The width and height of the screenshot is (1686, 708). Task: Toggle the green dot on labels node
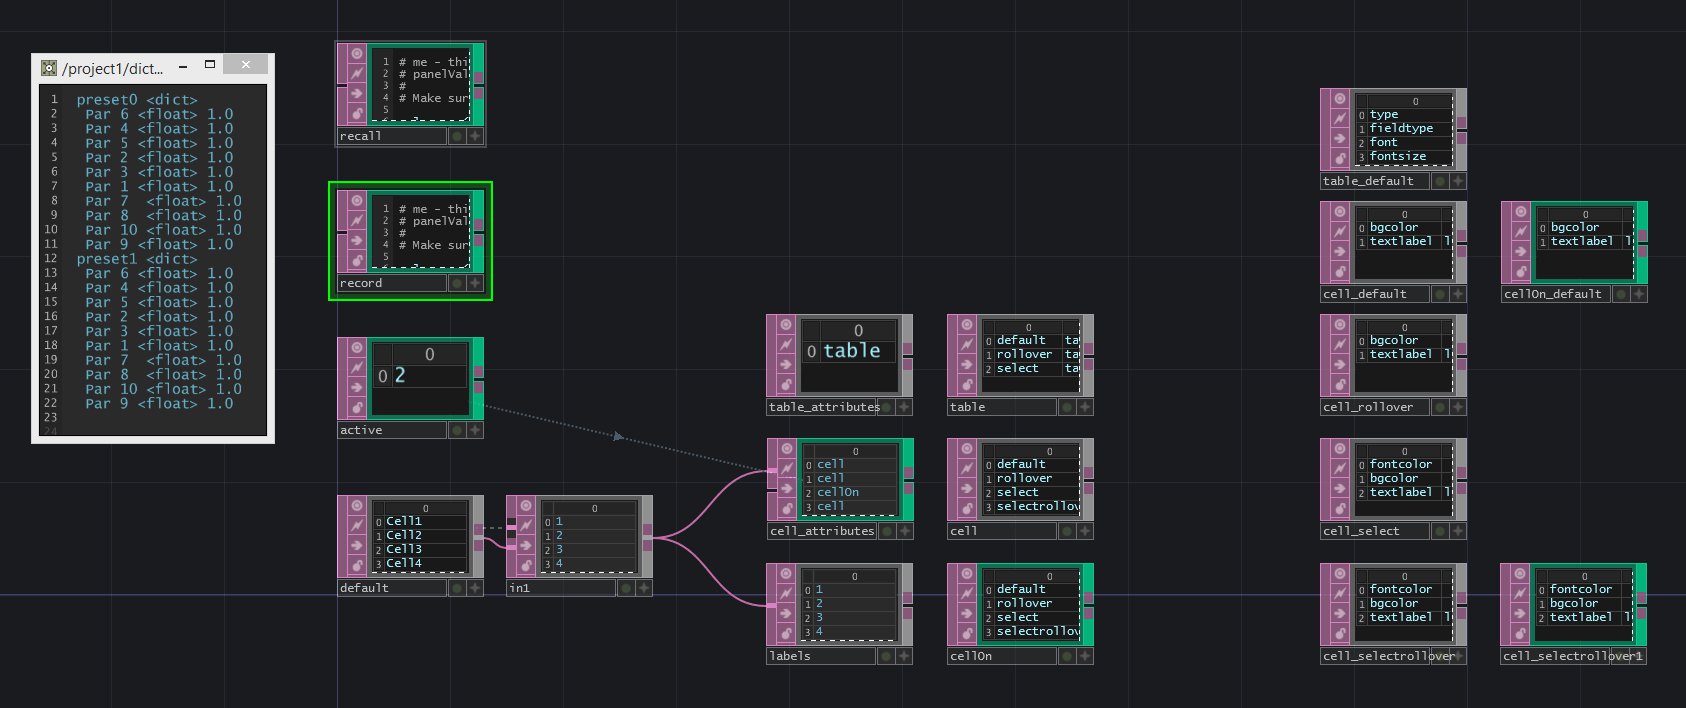coord(886,656)
